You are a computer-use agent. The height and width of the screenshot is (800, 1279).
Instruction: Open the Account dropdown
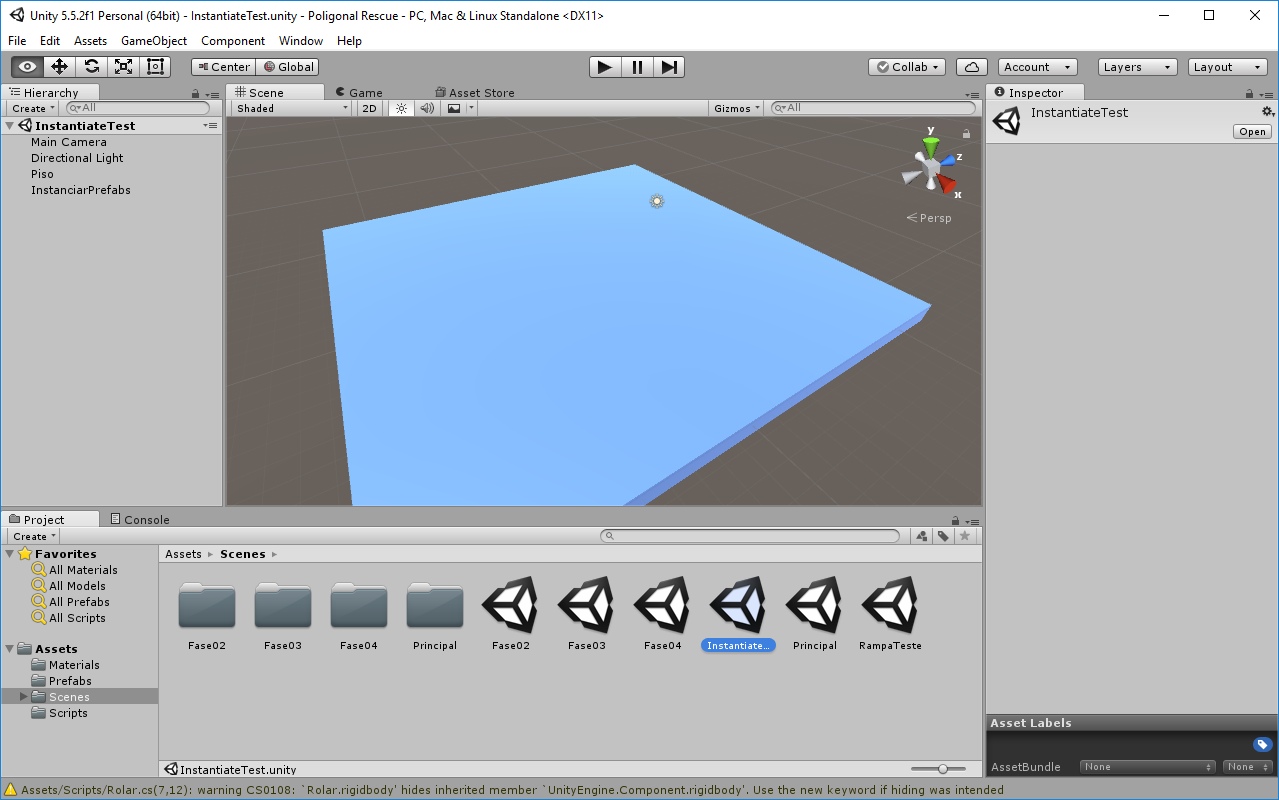pos(1037,67)
